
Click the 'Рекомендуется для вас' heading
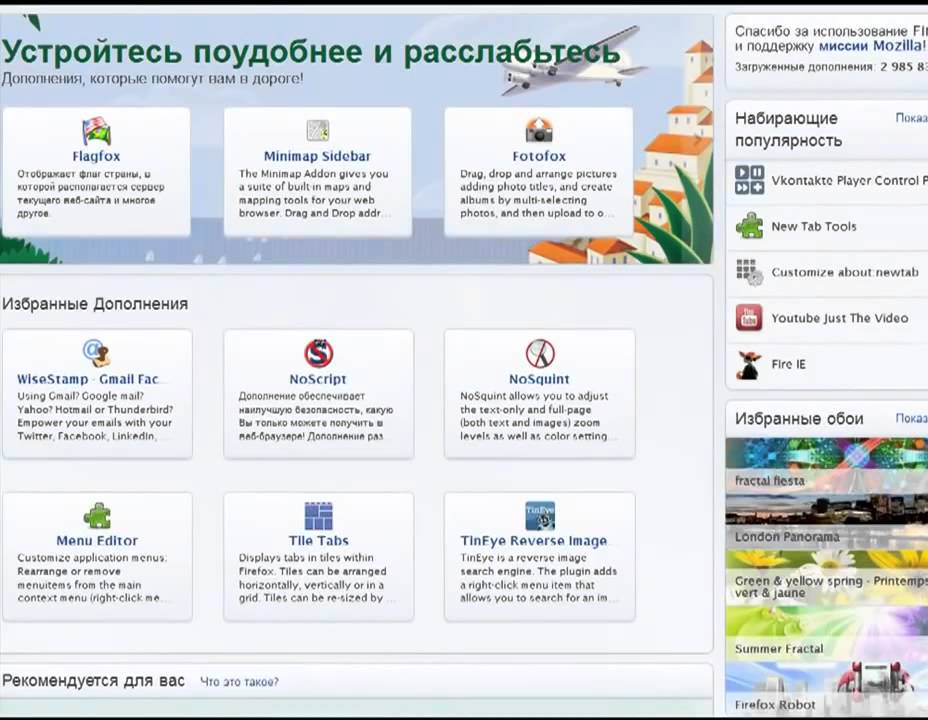point(93,681)
